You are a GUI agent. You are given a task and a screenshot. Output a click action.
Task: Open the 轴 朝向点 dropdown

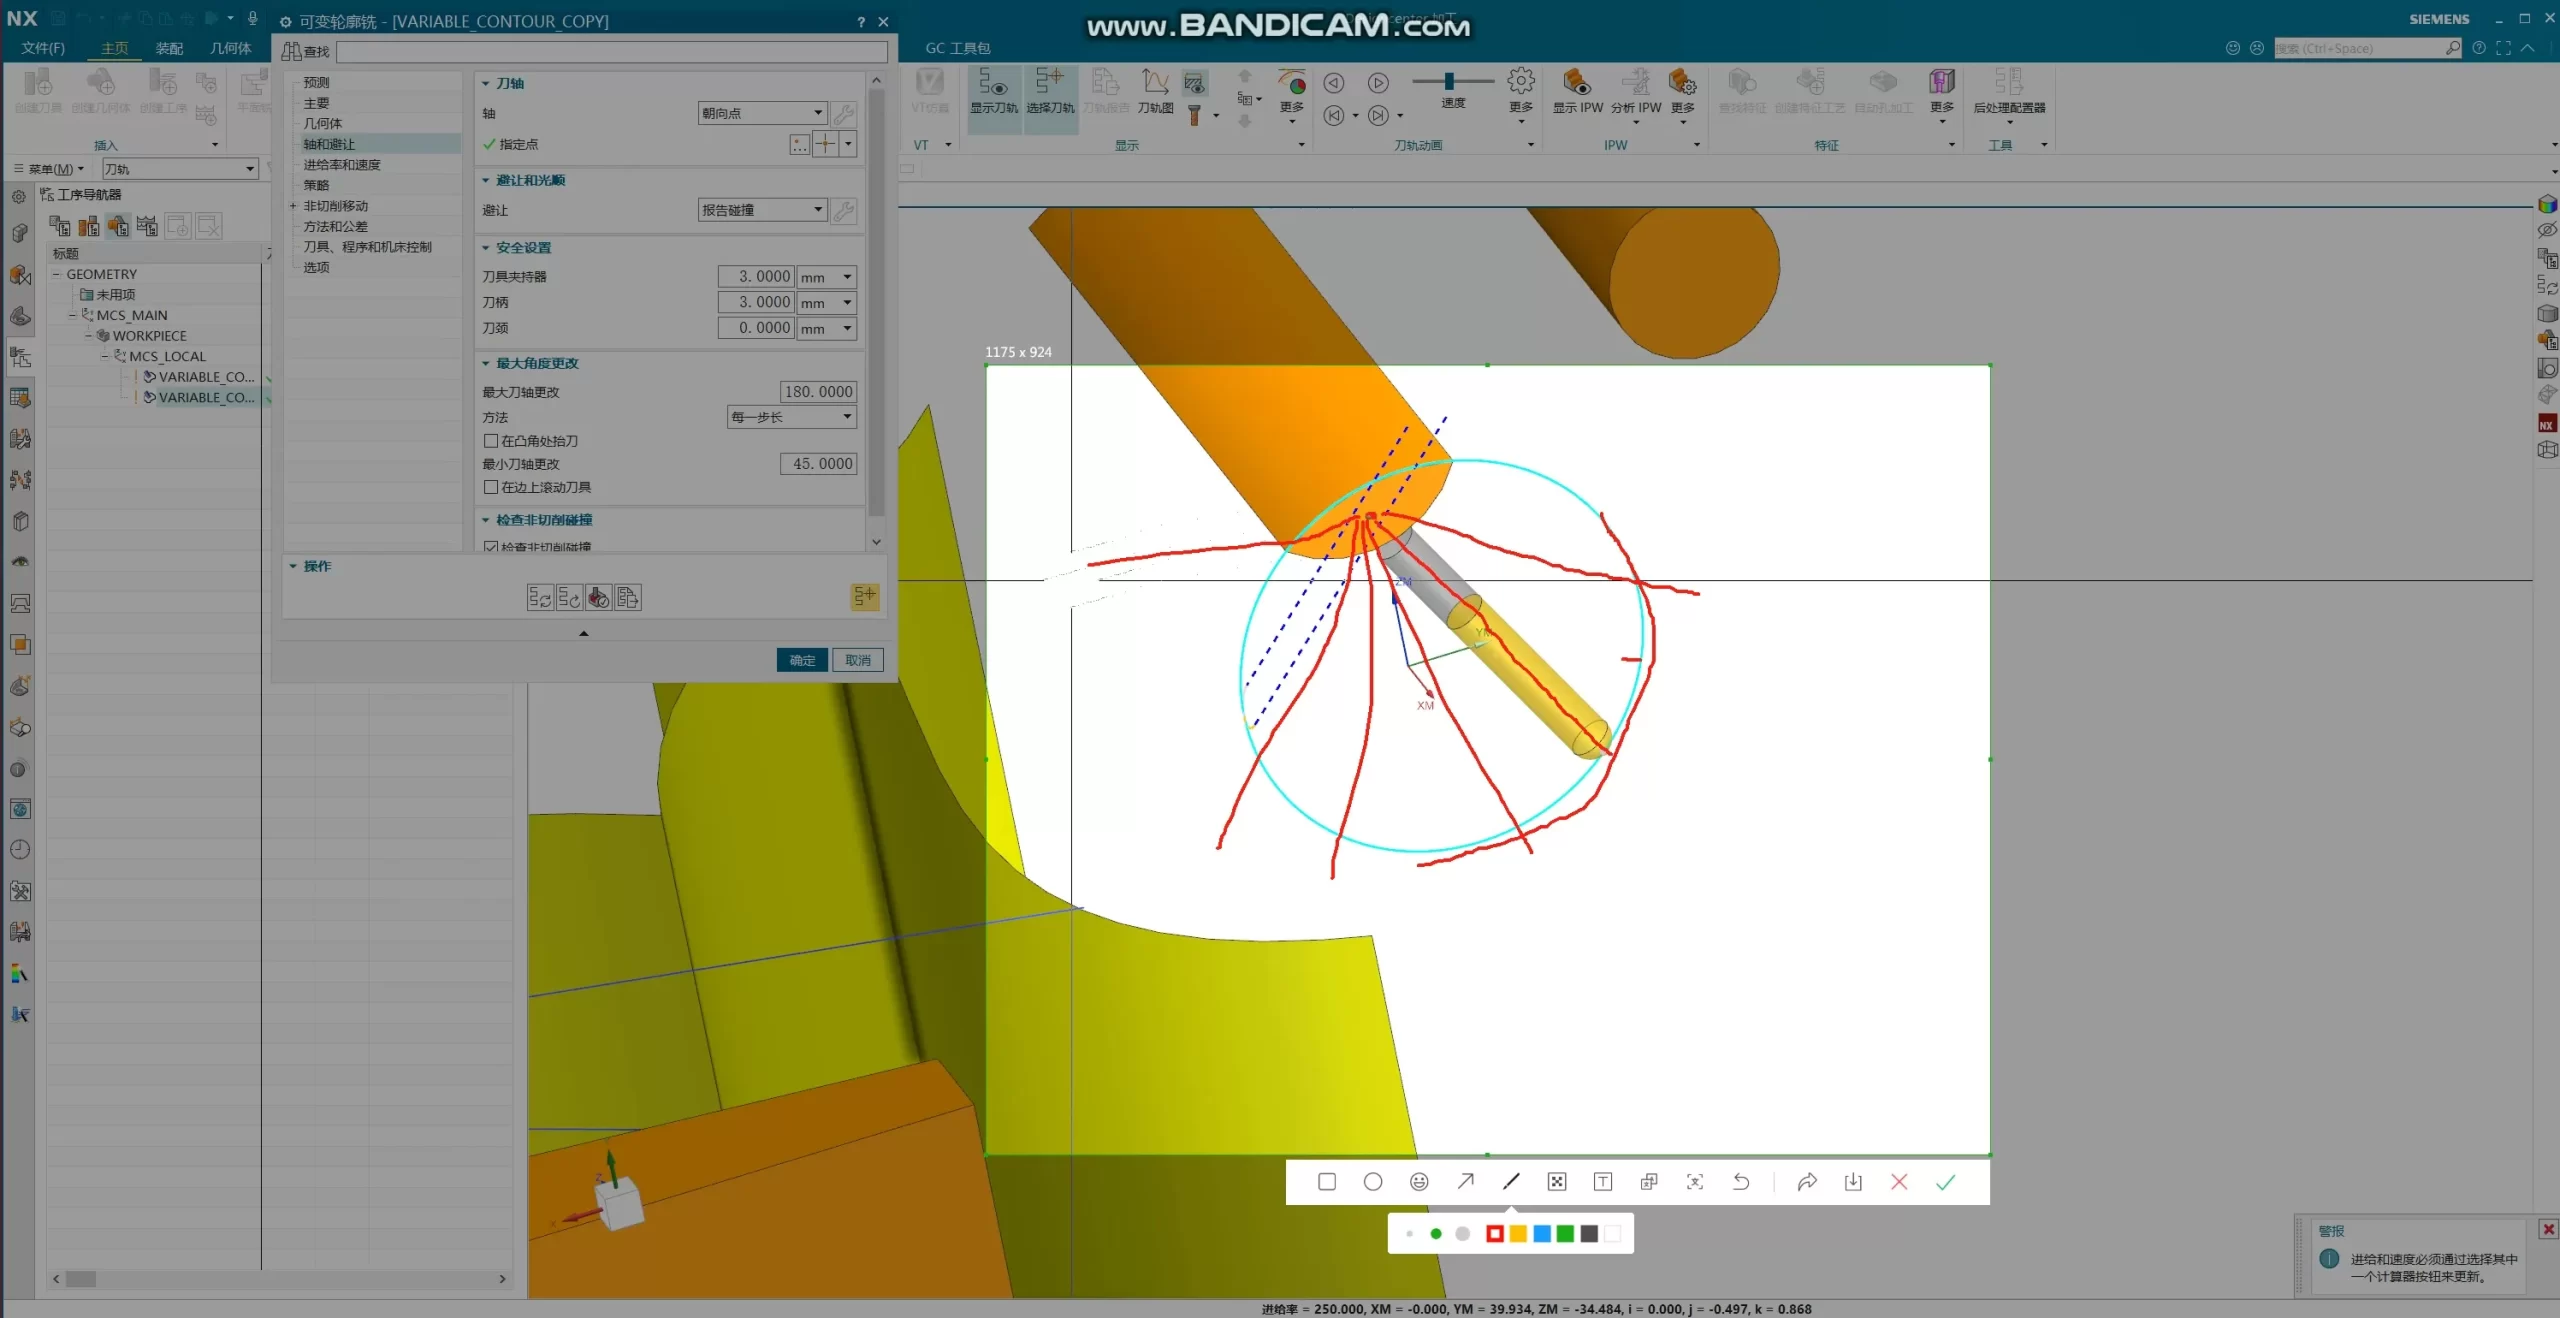pos(762,113)
